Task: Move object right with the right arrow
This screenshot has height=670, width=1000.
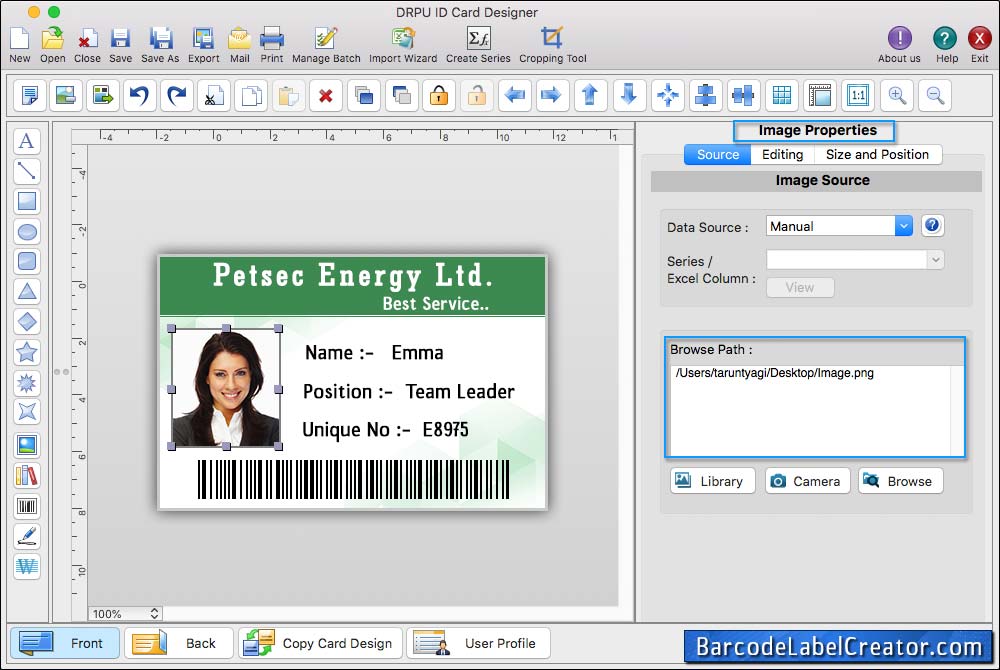Action: pos(552,96)
